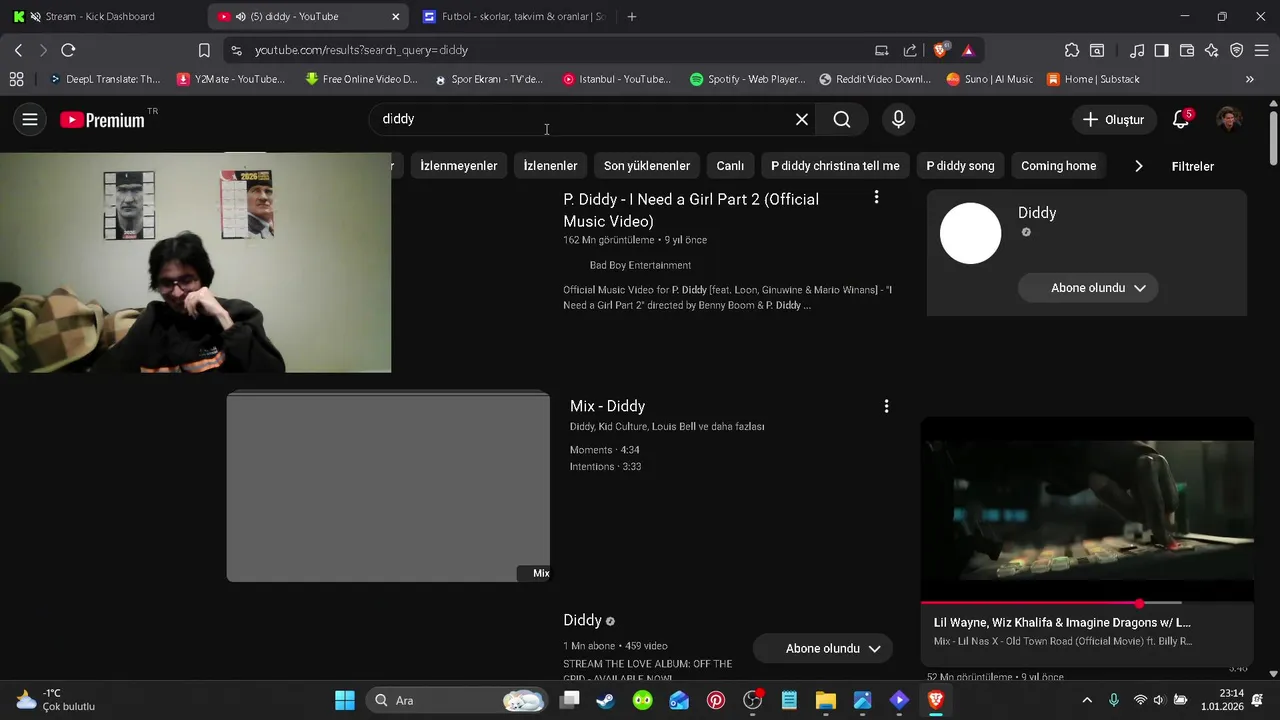1280x720 pixels.
Task: Open Pinterest from taskbar
Action: 716,700
